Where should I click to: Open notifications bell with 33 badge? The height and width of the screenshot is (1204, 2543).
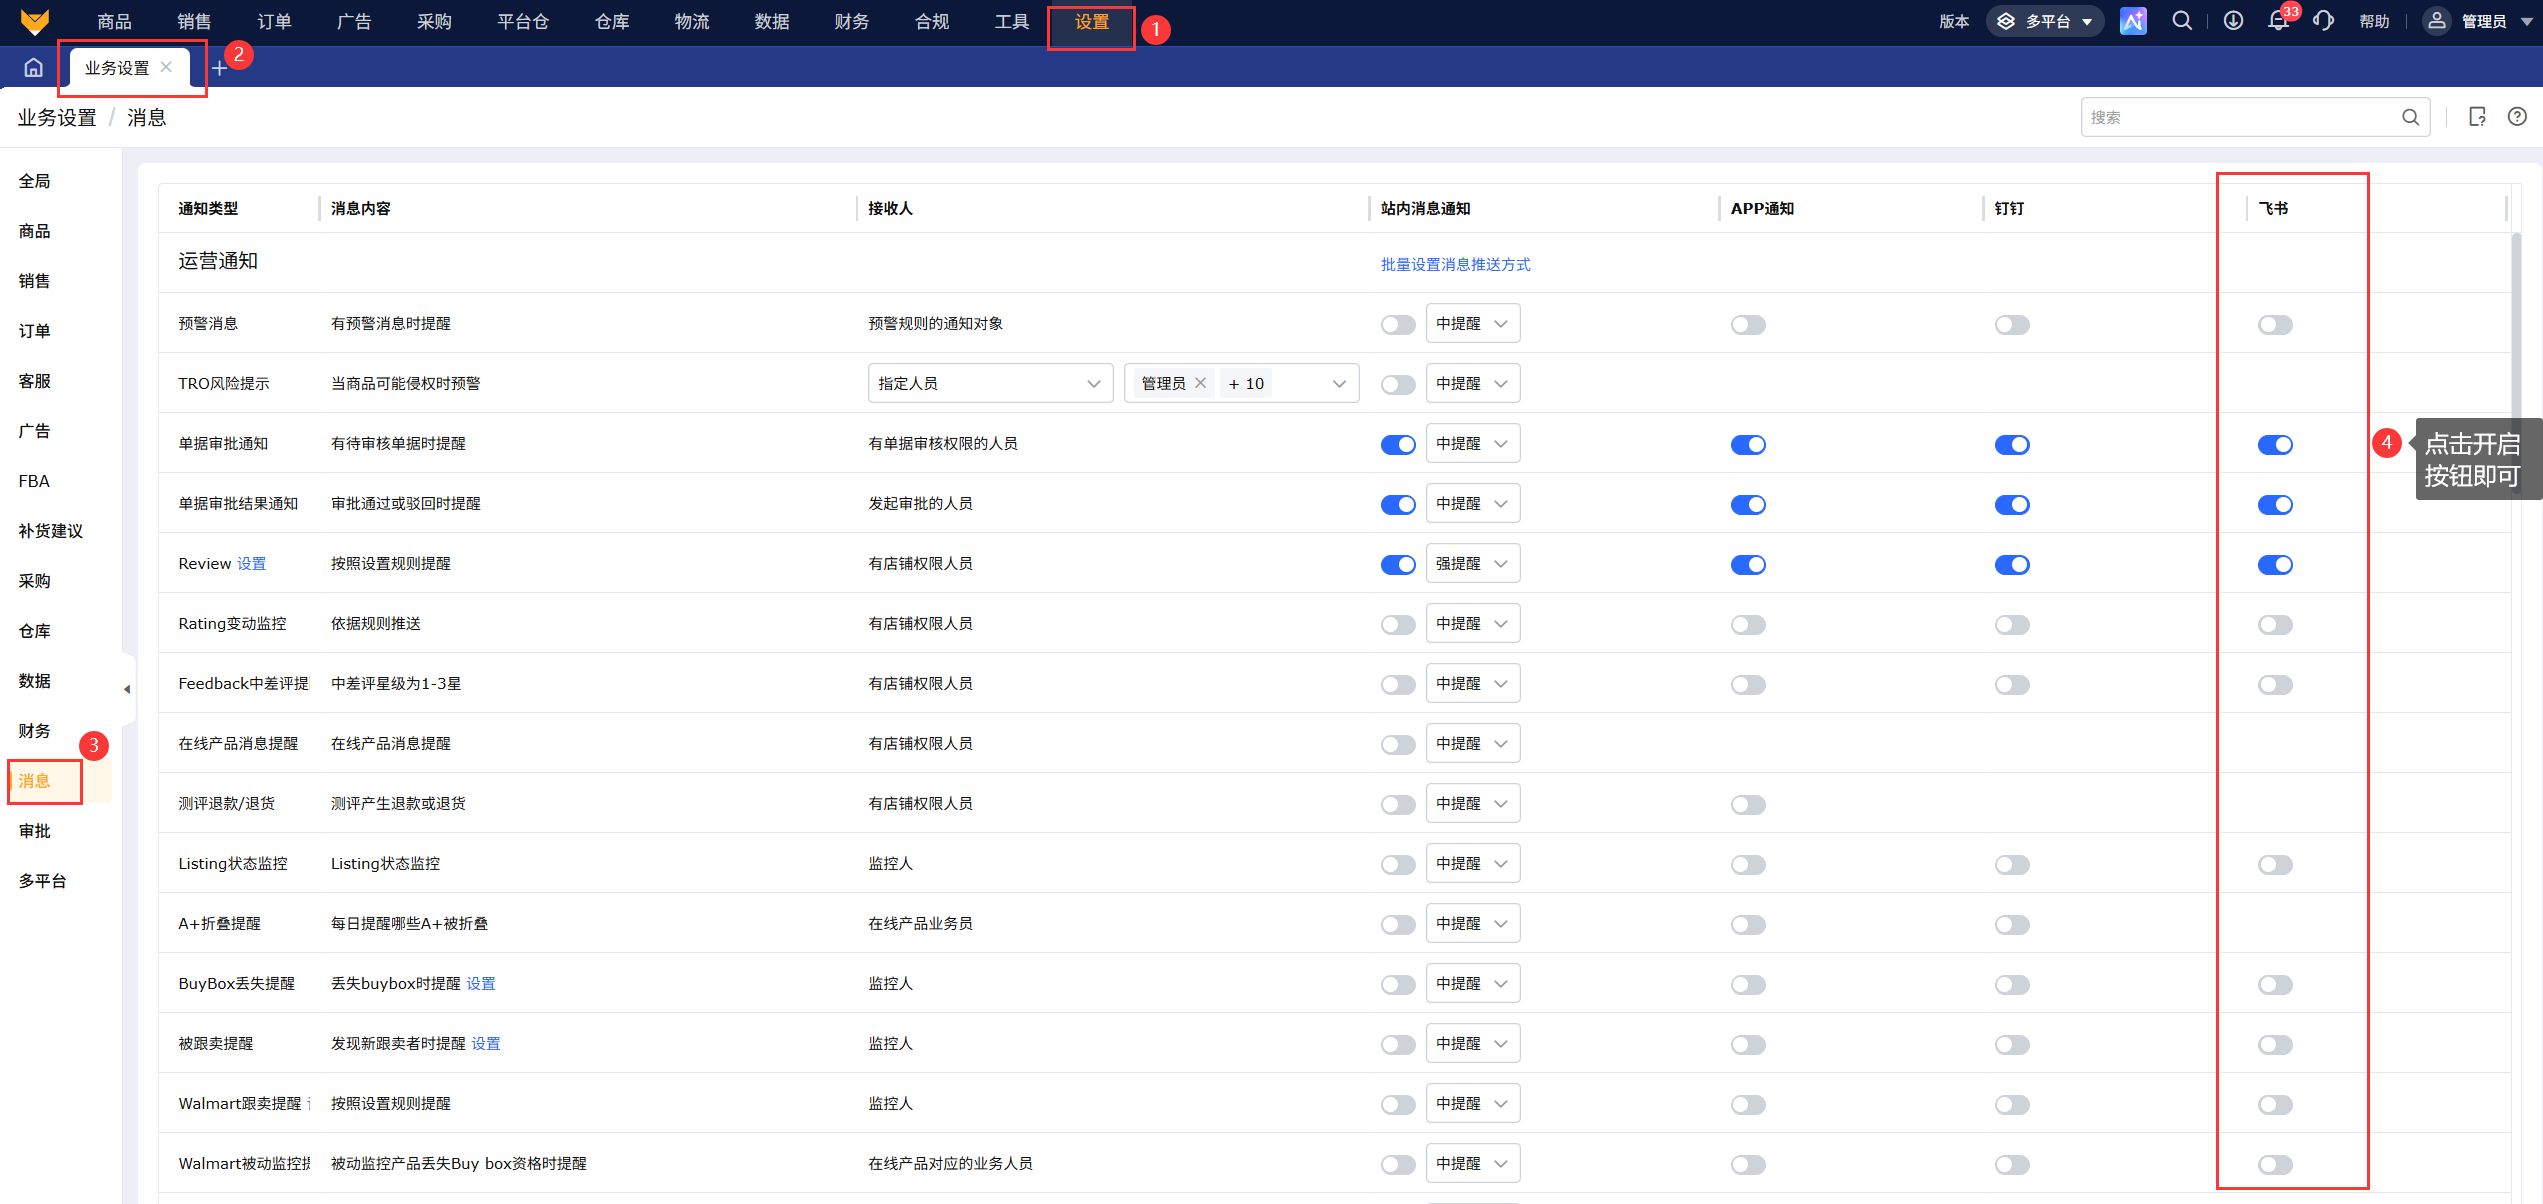coord(2278,21)
